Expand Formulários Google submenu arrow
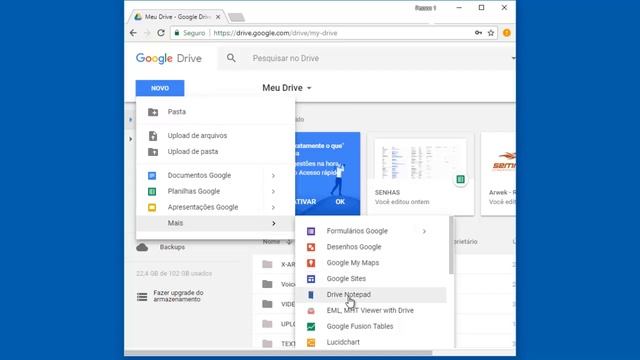Screen dimensions: 640x360 pyautogui.click(x=424, y=231)
